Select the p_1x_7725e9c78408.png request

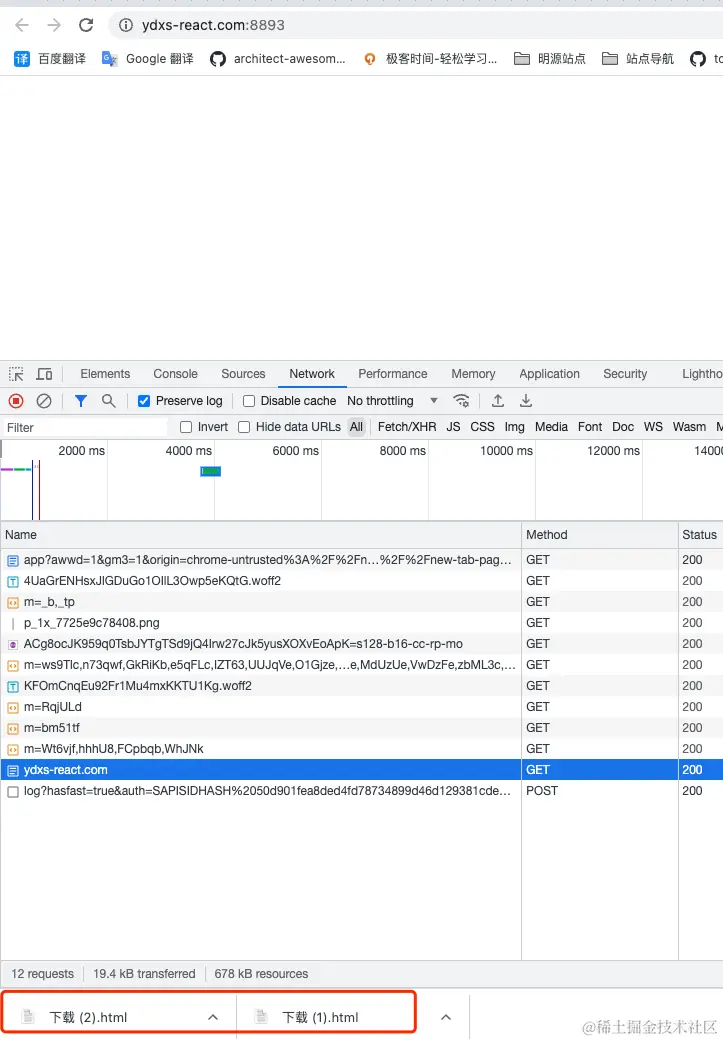[361, 623]
